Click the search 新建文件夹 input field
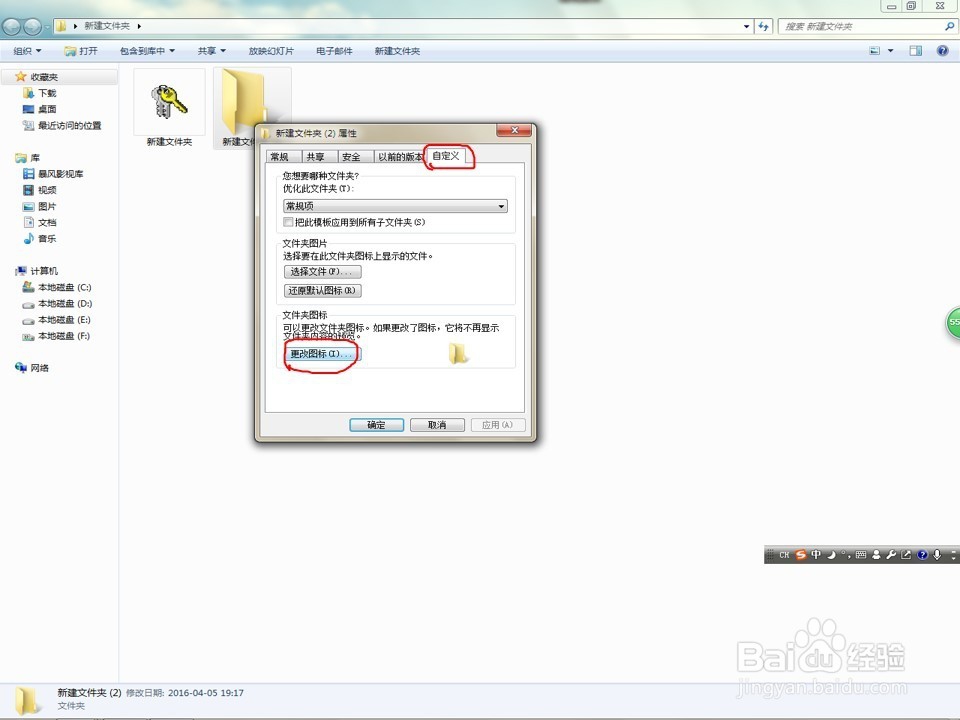This screenshot has width=960, height=720. click(x=860, y=26)
